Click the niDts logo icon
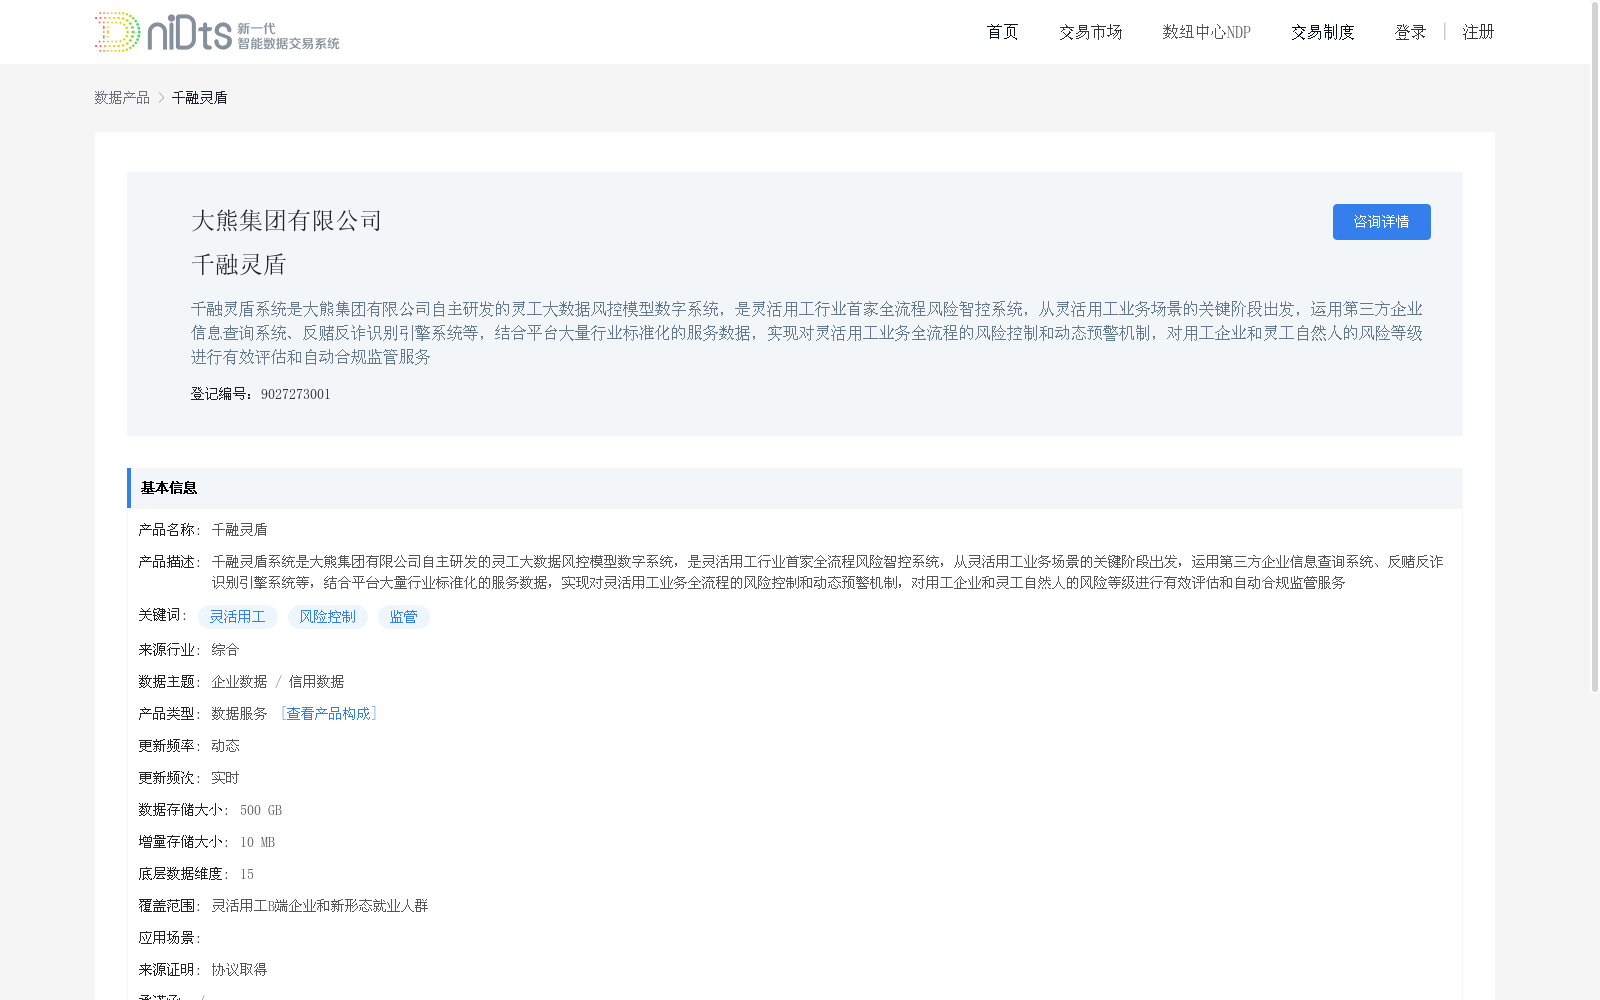The width and height of the screenshot is (1600, 1000). [x=217, y=32]
